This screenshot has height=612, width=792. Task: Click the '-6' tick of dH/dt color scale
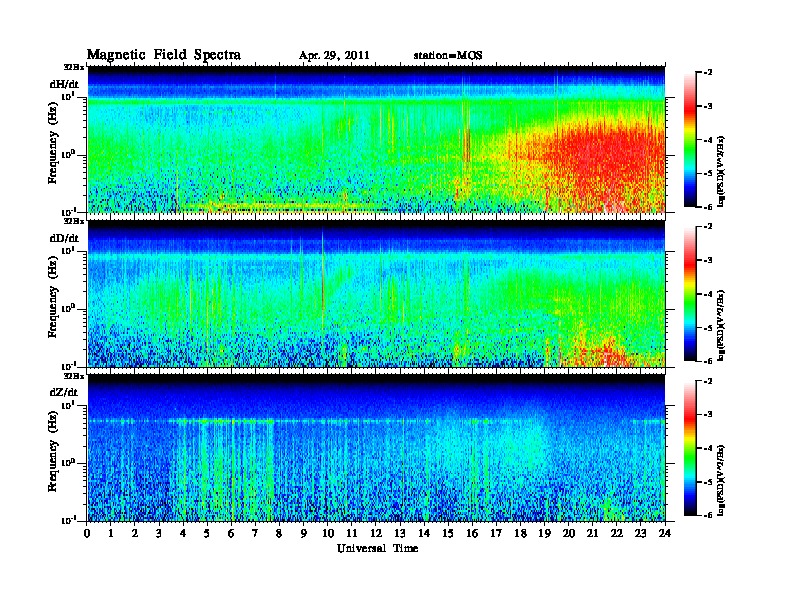click(x=708, y=207)
